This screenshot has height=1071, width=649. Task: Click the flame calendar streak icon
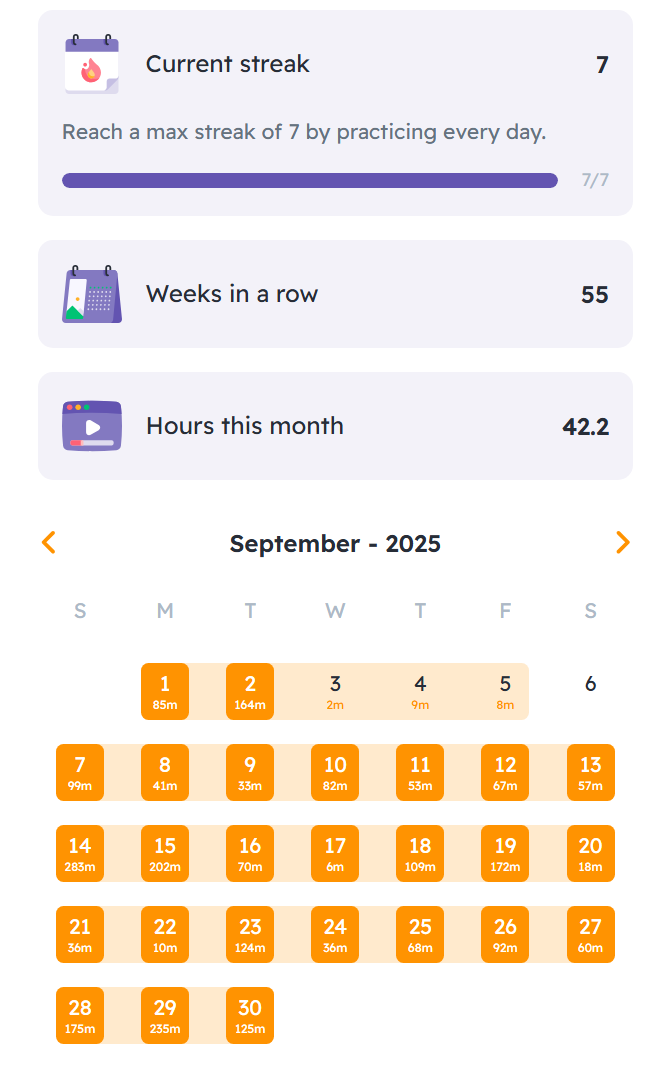pyautogui.click(x=91, y=65)
